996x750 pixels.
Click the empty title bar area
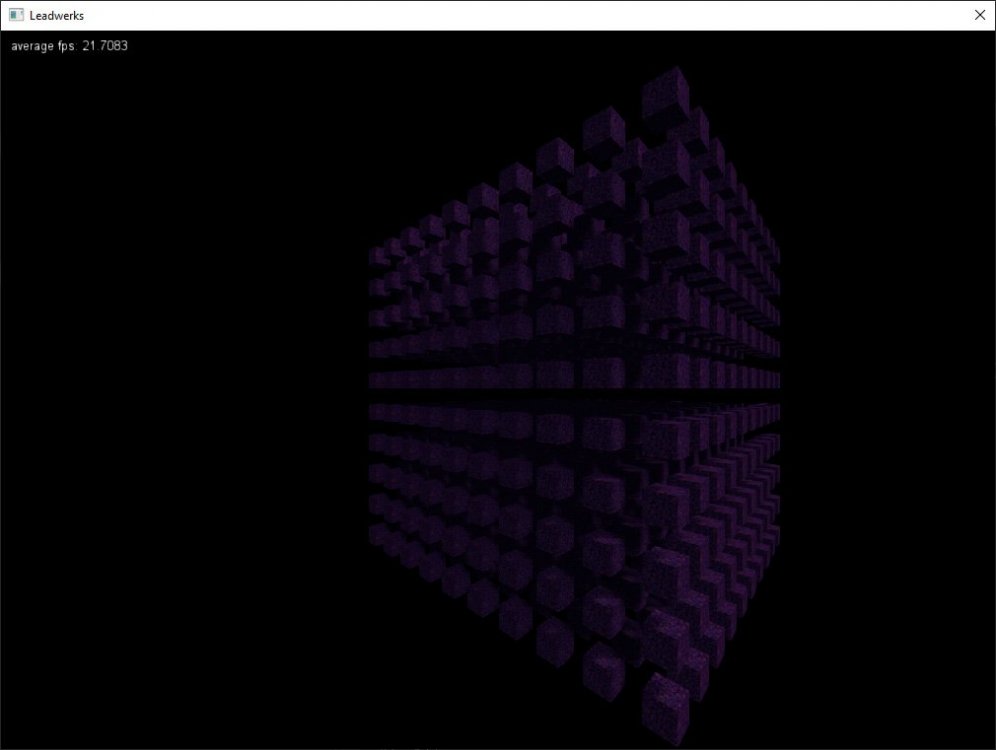pos(500,15)
